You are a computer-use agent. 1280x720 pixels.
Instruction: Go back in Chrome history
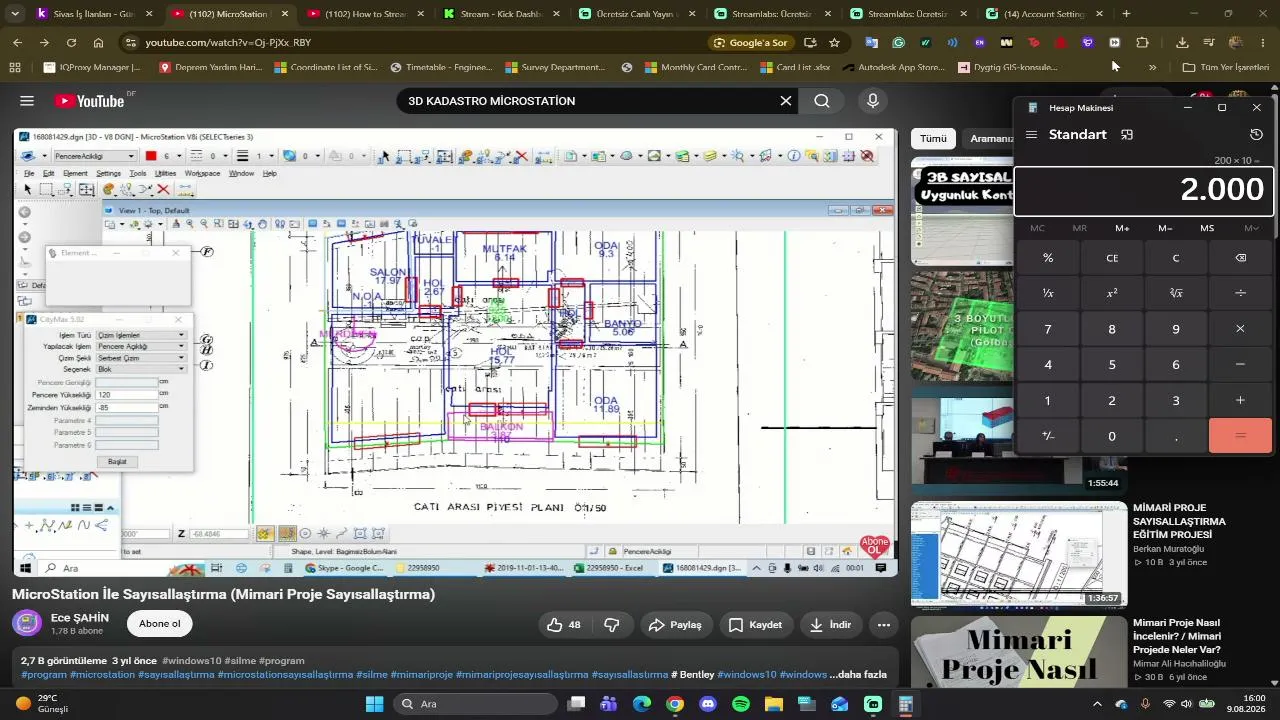[17, 43]
